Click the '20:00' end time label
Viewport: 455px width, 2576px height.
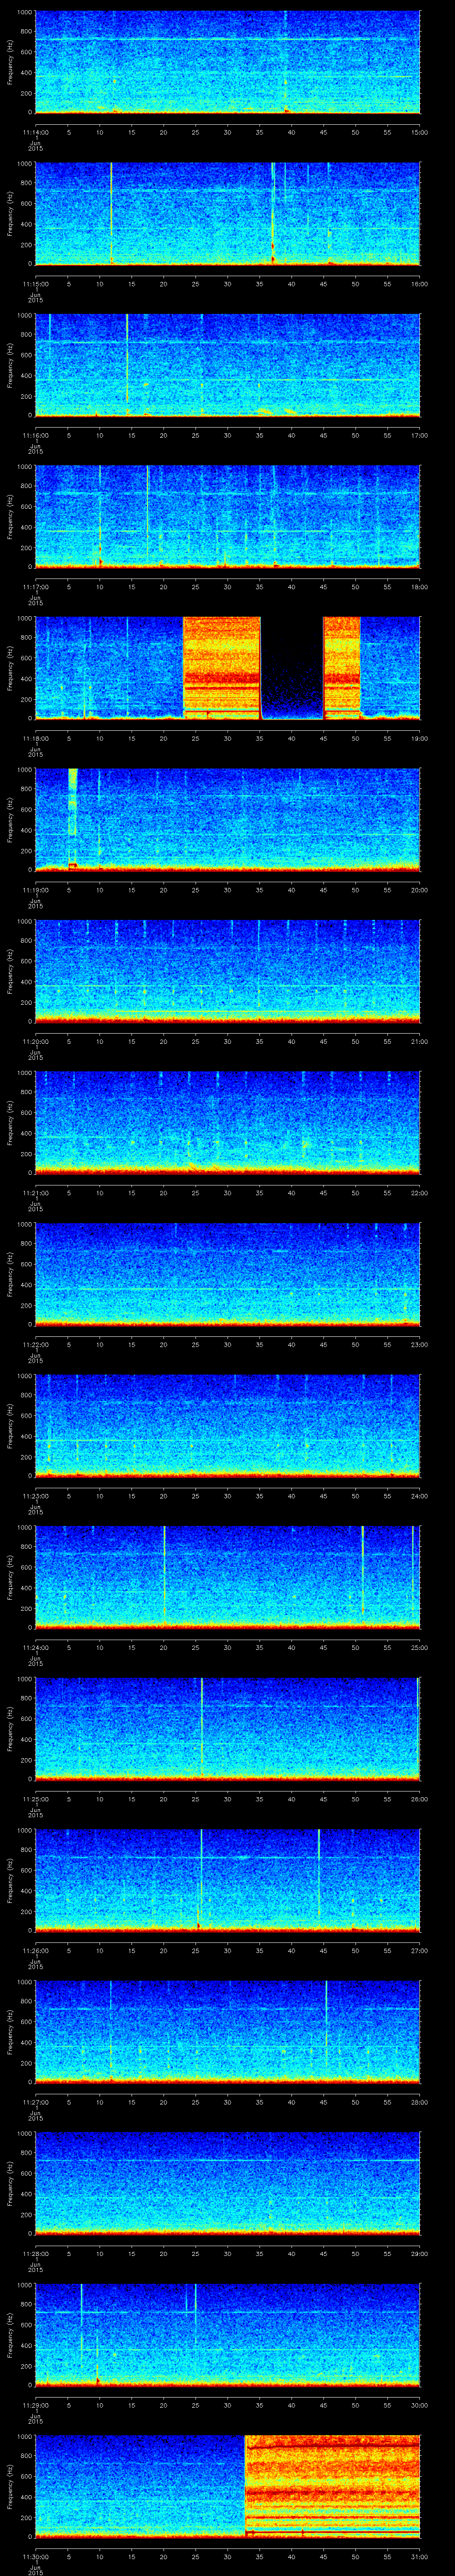[x=419, y=890]
